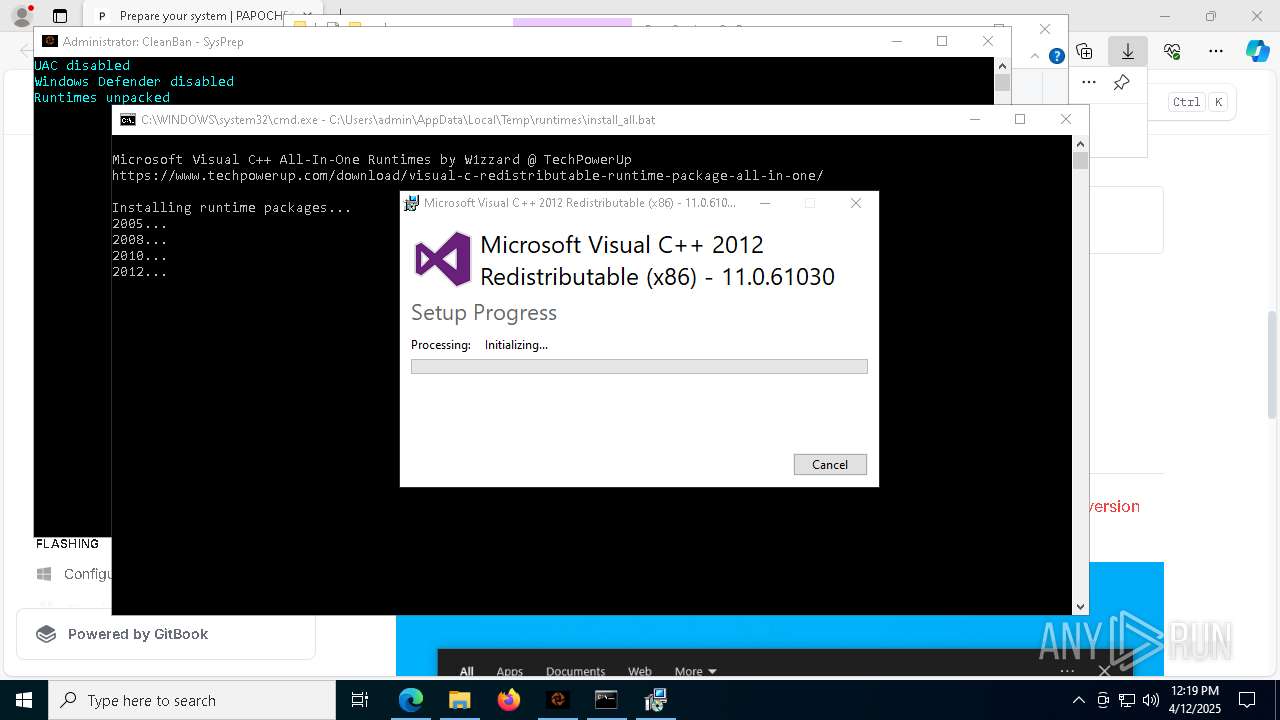Select the Apps tab in the search panel
Viewport: 1280px width, 720px height.
510,671
